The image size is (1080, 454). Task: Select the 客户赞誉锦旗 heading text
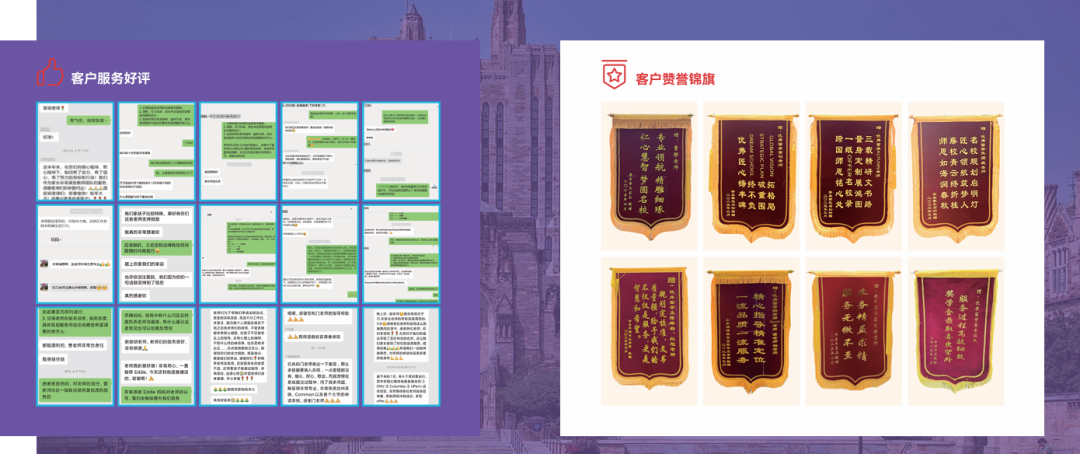pyautogui.click(x=675, y=78)
